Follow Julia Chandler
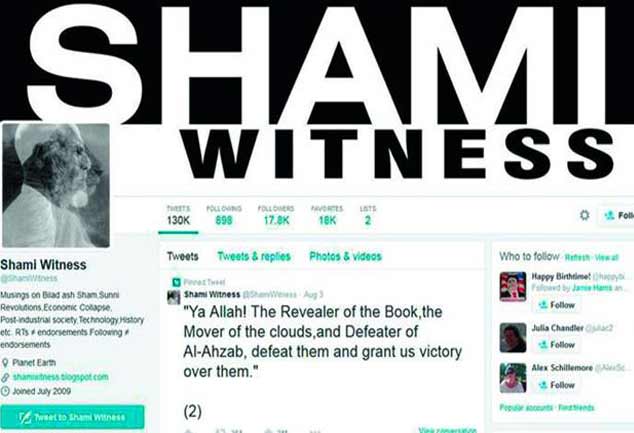The width and height of the screenshot is (634, 433). 556,344
